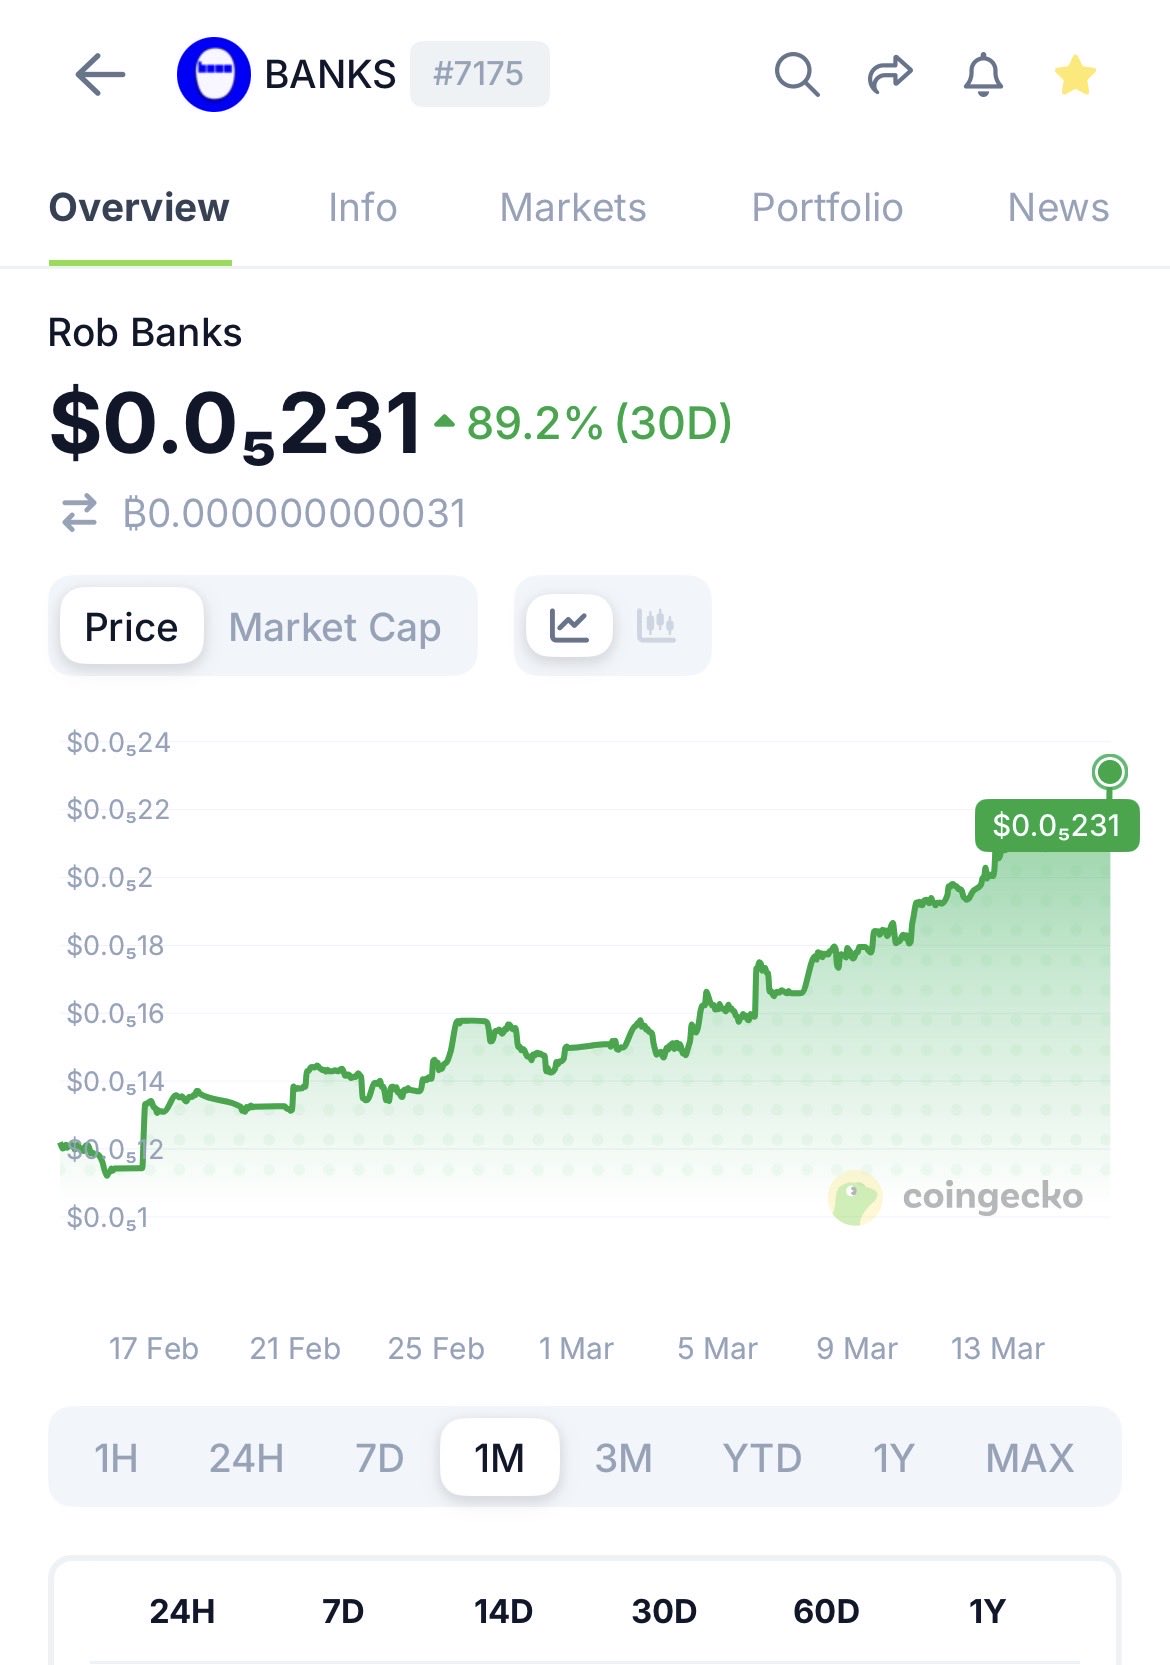This screenshot has height=1665, width=1170.
Task: Switch to candlestick chart view
Action: (x=656, y=626)
